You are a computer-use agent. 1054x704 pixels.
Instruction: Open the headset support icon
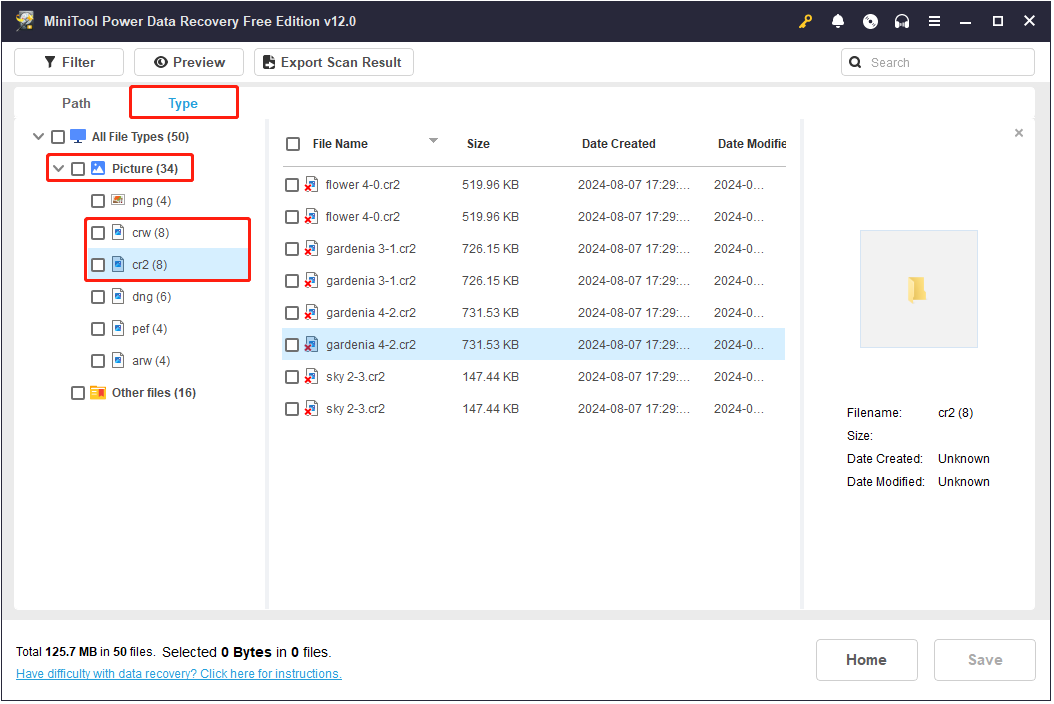coord(902,22)
